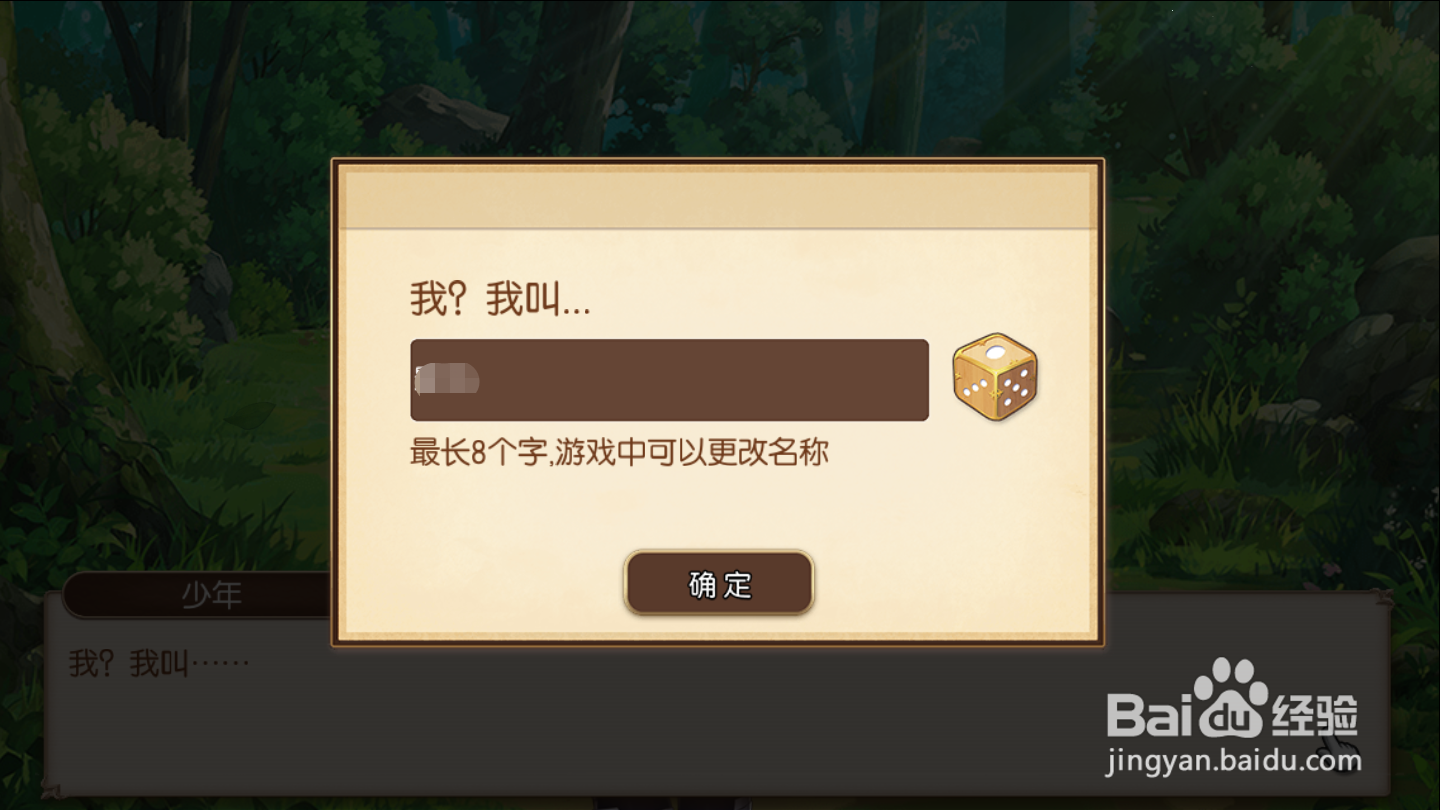Roll the dice for a random name
This screenshot has height=810, width=1440.
[x=995, y=377]
